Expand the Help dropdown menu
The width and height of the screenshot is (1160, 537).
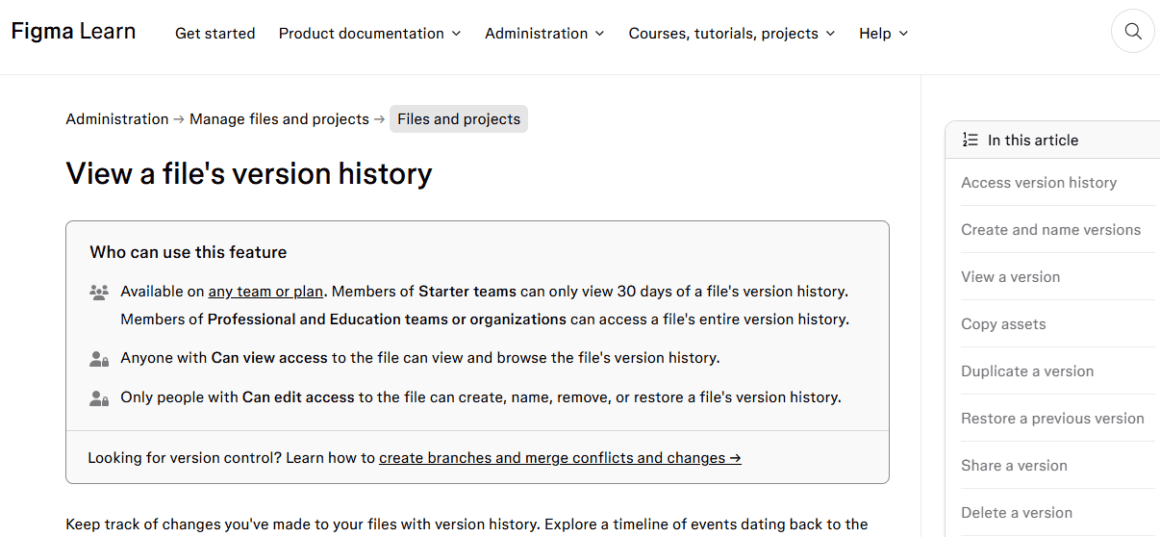point(883,33)
